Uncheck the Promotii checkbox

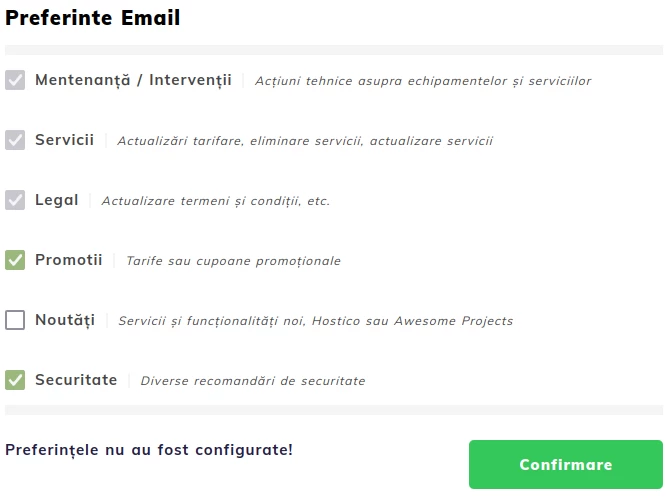click(x=15, y=260)
